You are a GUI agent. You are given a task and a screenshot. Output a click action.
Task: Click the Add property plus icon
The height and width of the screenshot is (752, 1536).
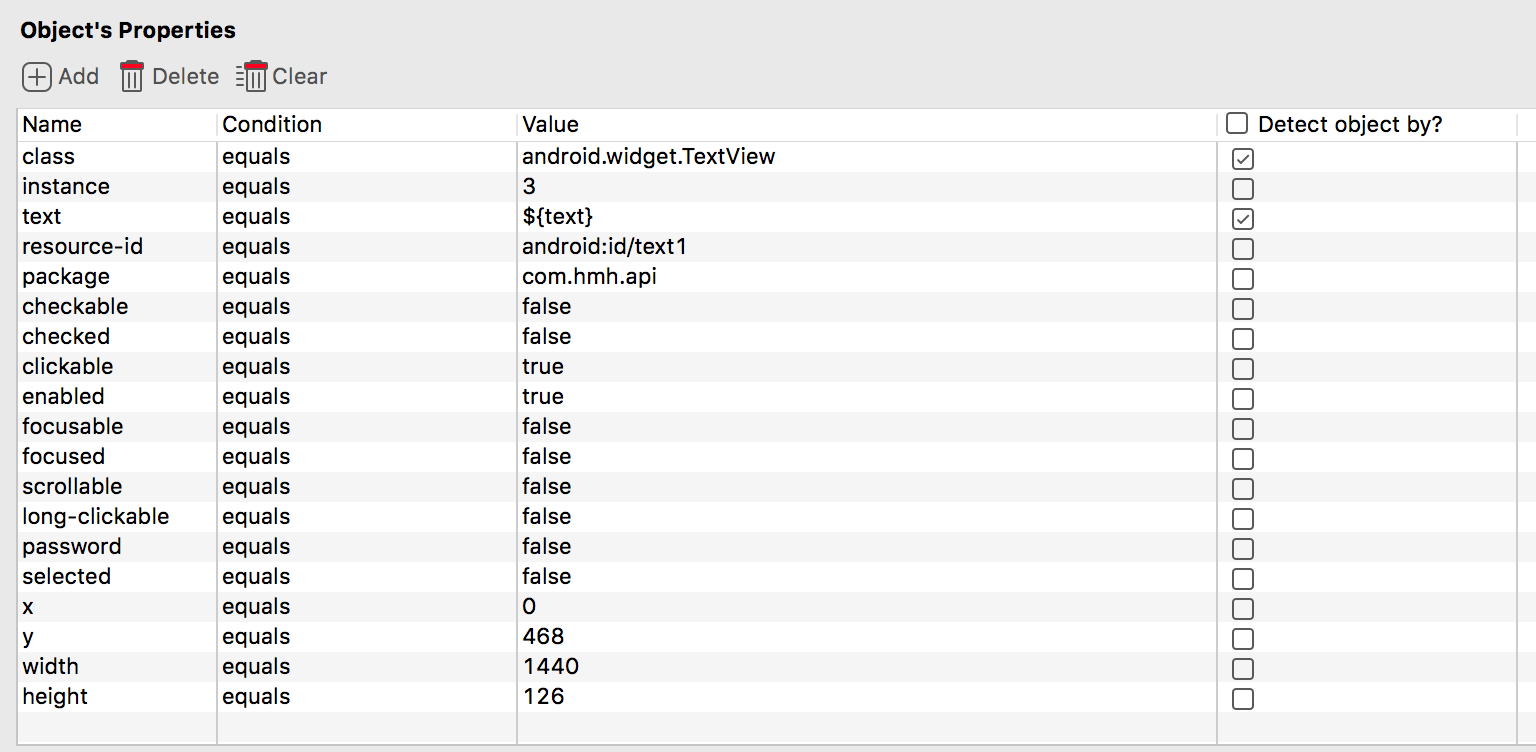(x=37, y=77)
